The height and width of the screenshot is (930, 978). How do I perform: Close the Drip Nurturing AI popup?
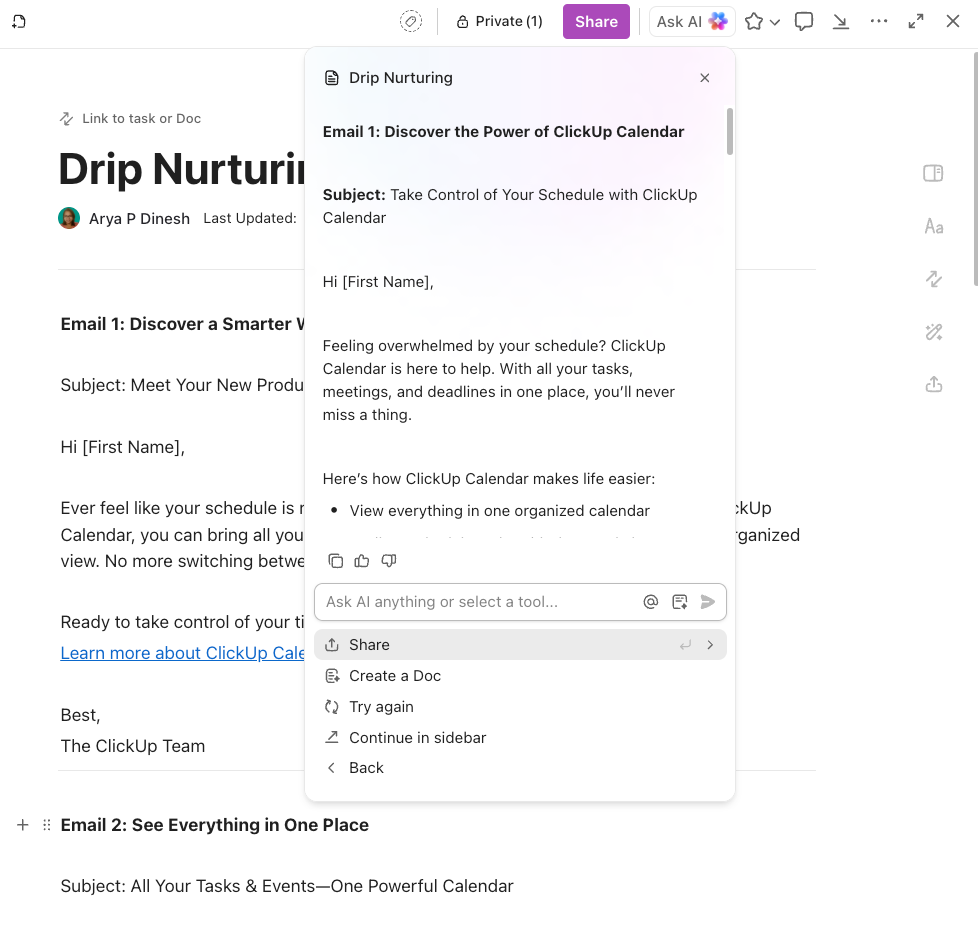pyautogui.click(x=705, y=78)
